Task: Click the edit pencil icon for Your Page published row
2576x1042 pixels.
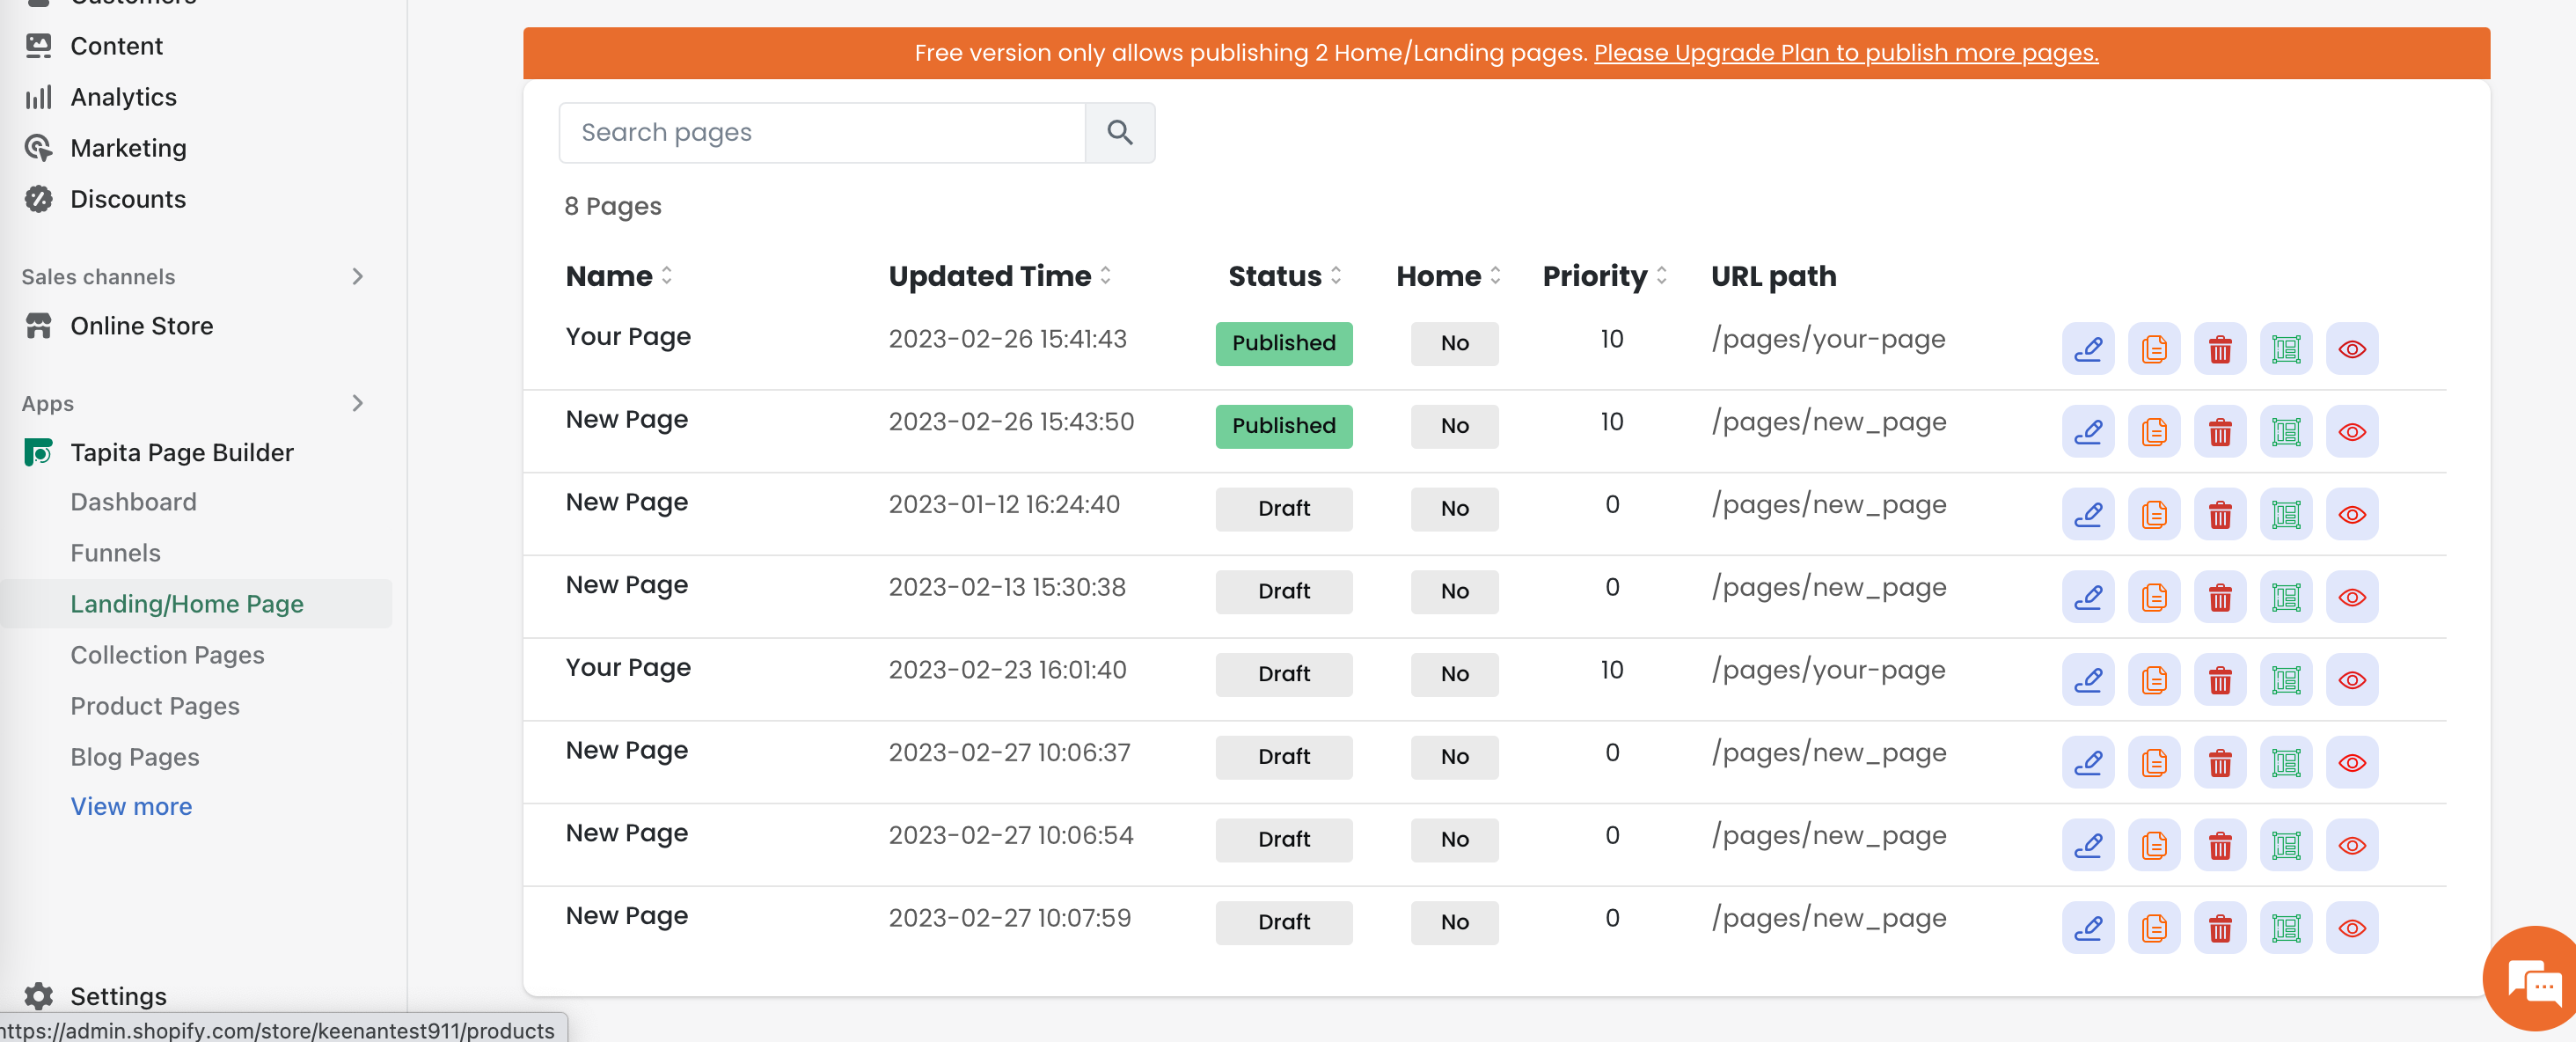Action: (x=2087, y=349)
